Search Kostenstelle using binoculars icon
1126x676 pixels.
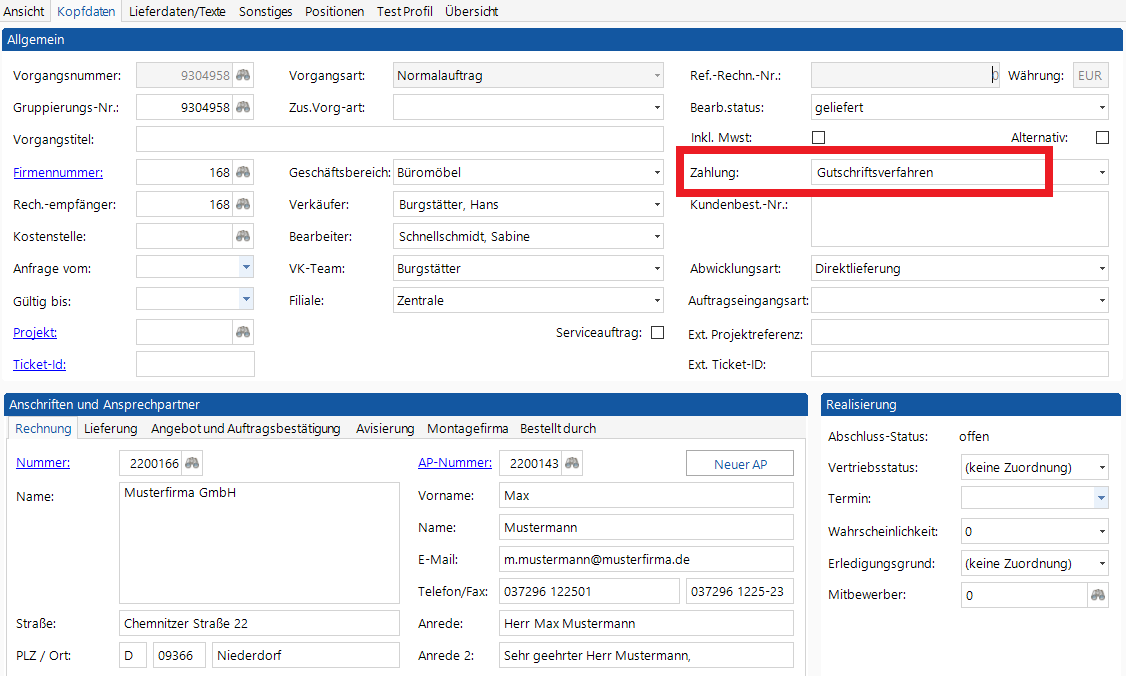pos(243,237)
